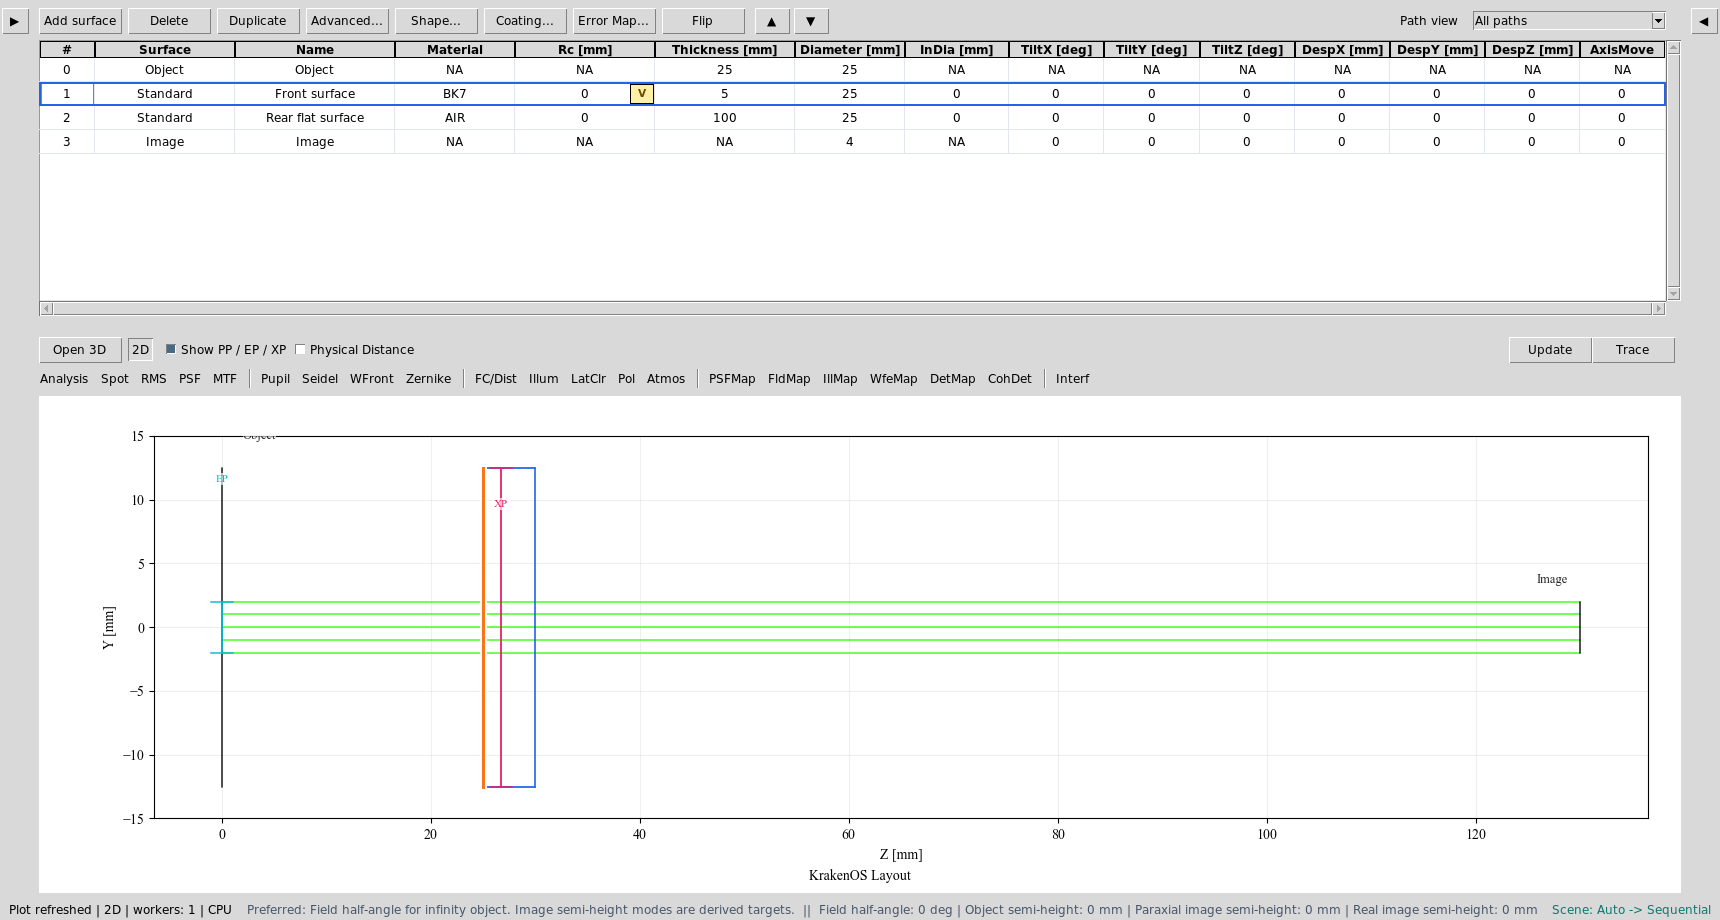Viewport: 1720px width, 920px height.
Task: Open the Path view dropdown
Action: 1569,21
